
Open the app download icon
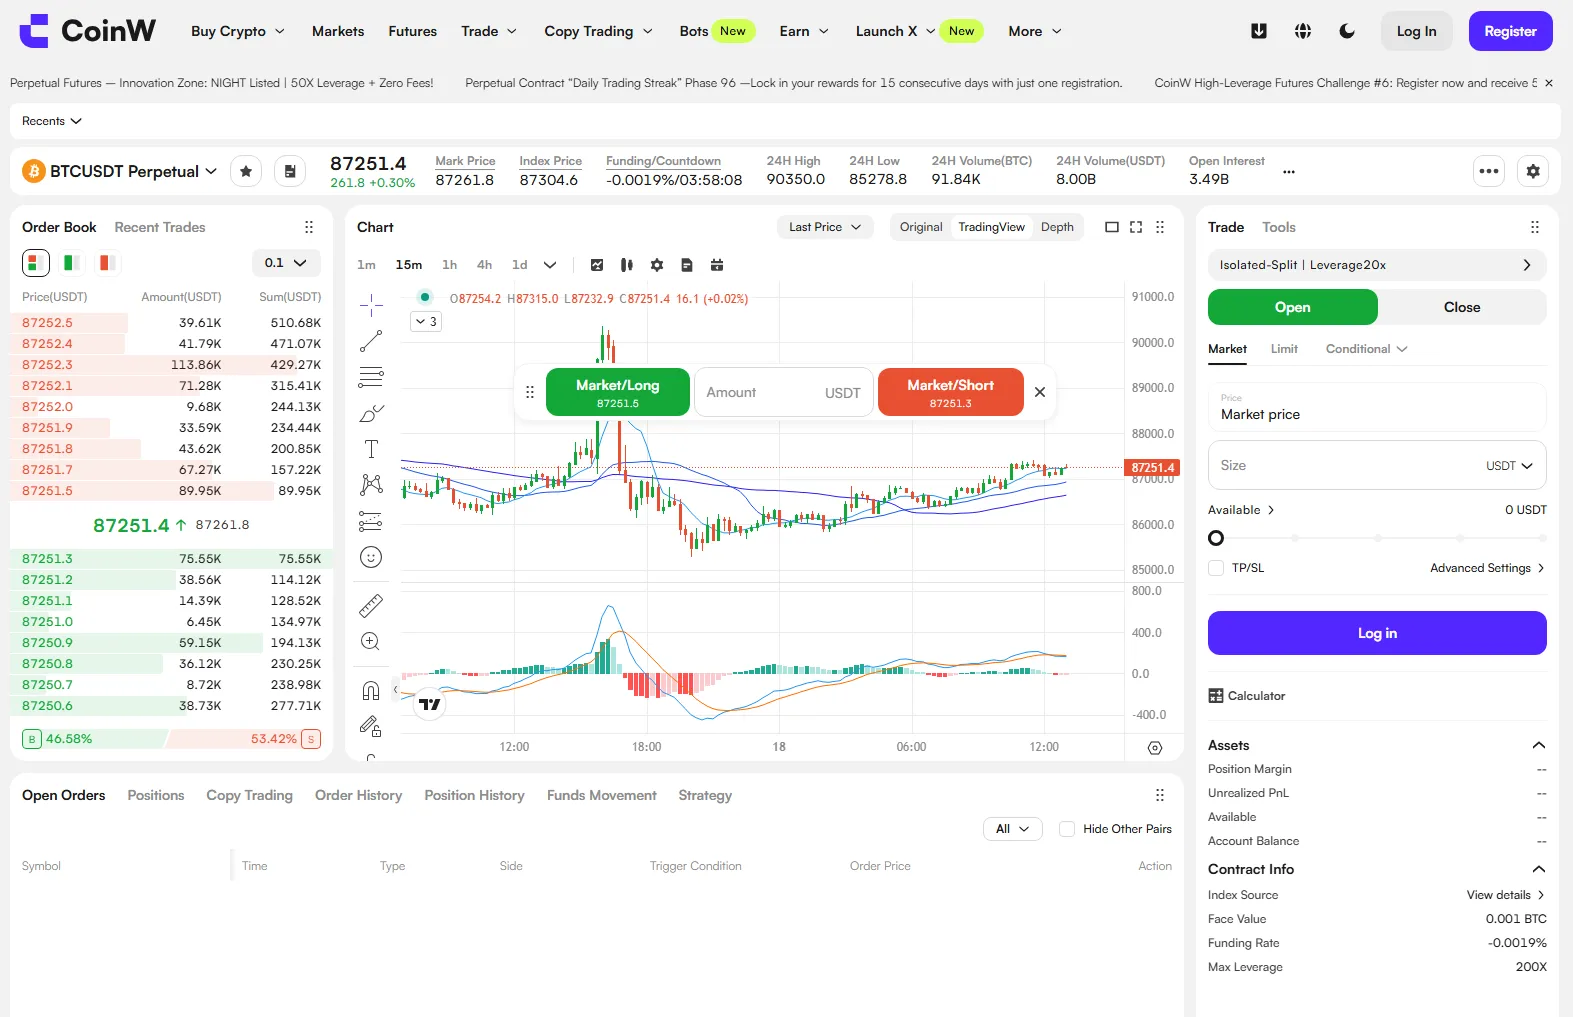pos(1259,31)
